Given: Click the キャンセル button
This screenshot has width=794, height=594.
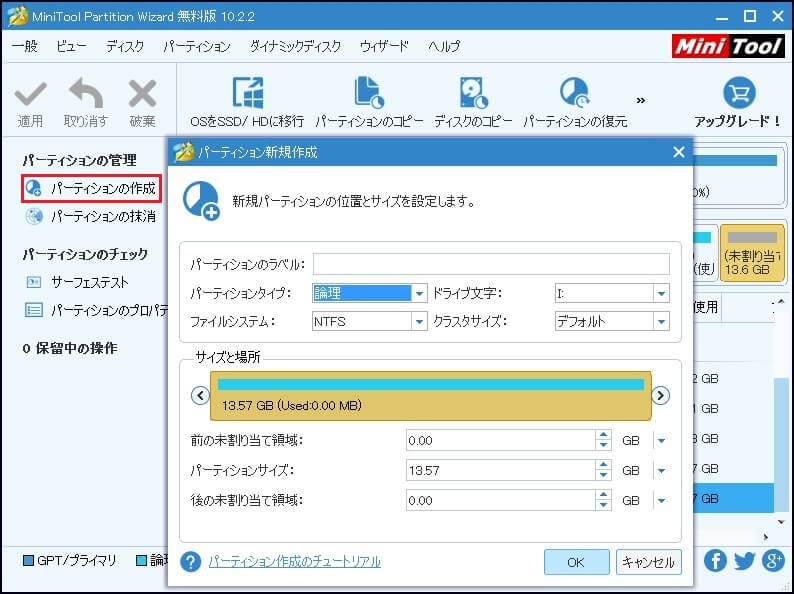Looking at the screenshot, I should pyautogui.click(x=649, y=562).
